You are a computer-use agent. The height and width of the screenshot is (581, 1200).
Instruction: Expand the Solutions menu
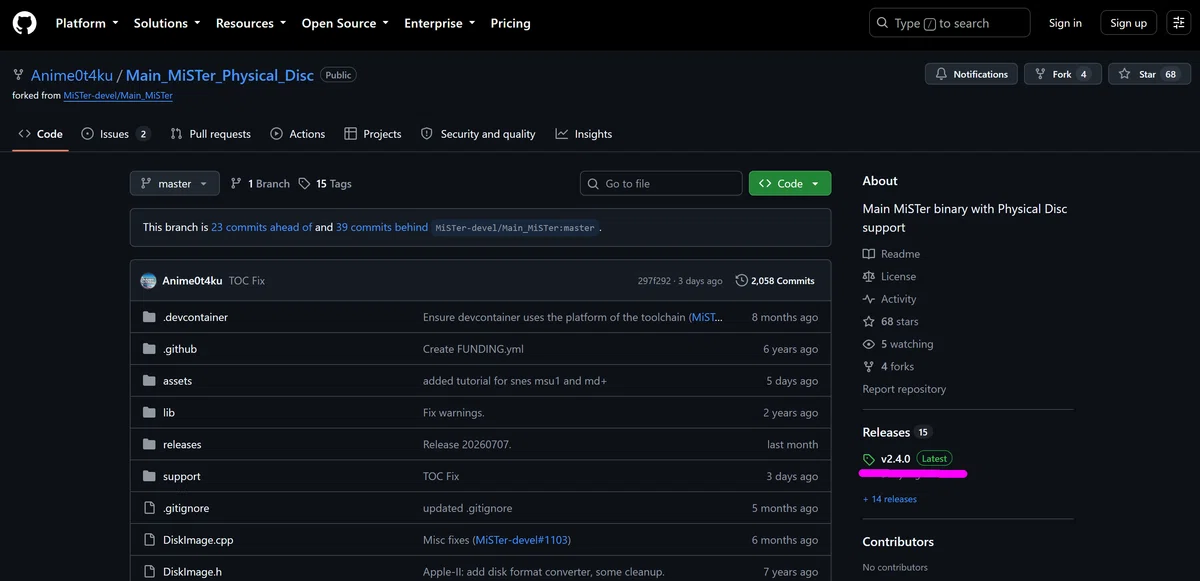click(x=167, y=23)
